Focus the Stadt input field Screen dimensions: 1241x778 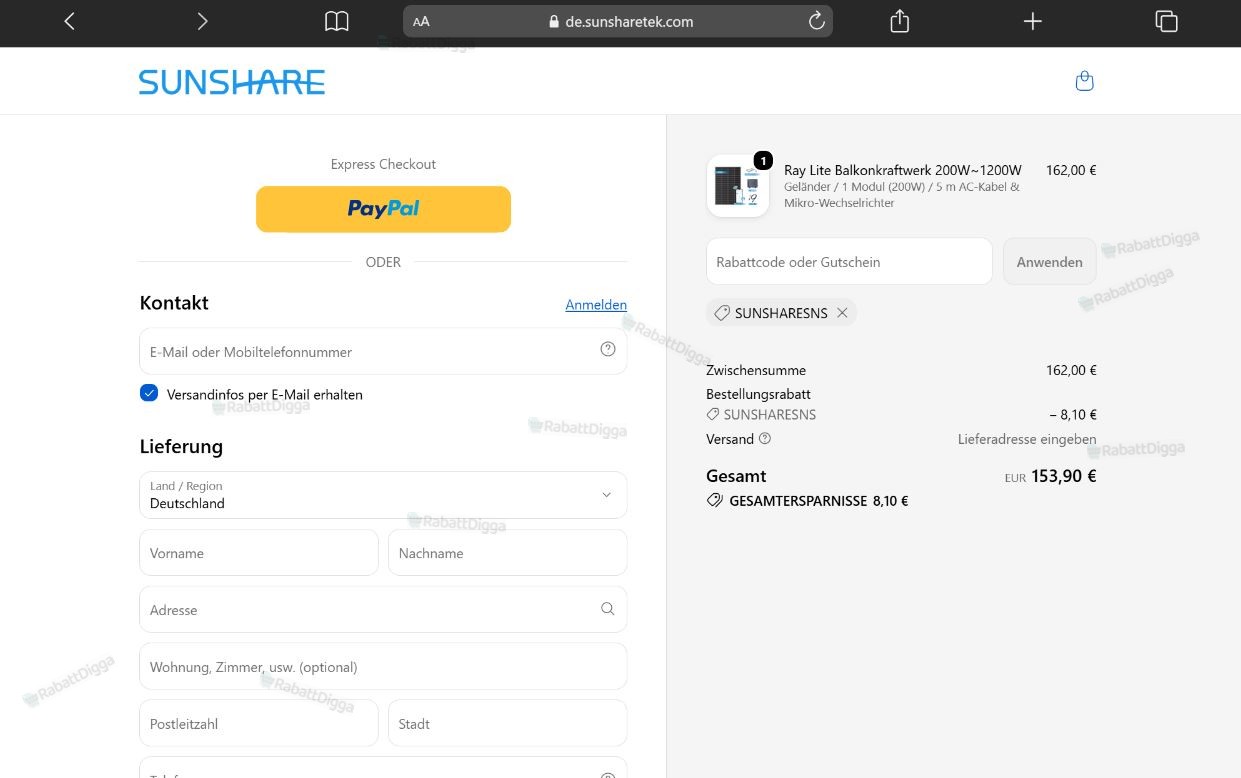click(507, 724)
